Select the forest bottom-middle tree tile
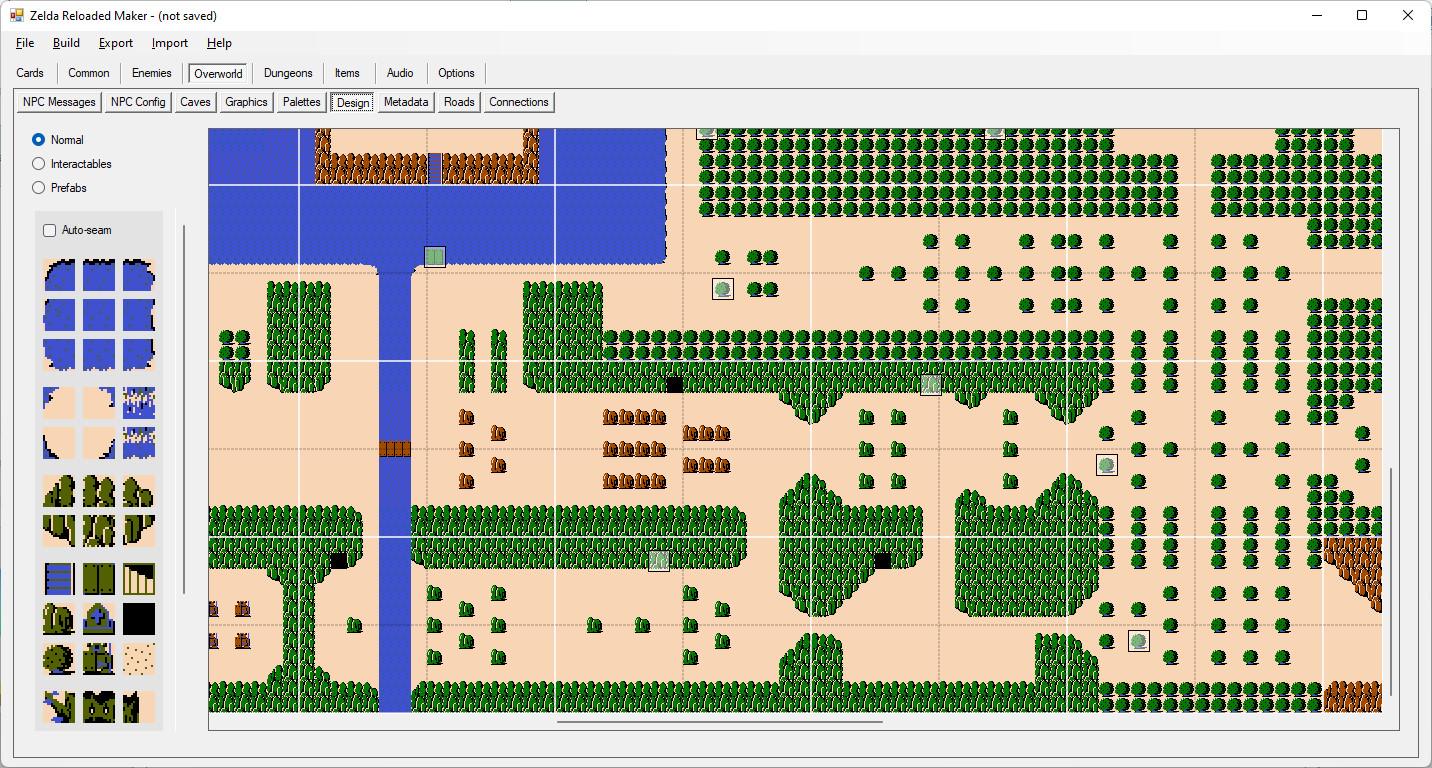Screen dimensions: 1432x768 point(99,531)
